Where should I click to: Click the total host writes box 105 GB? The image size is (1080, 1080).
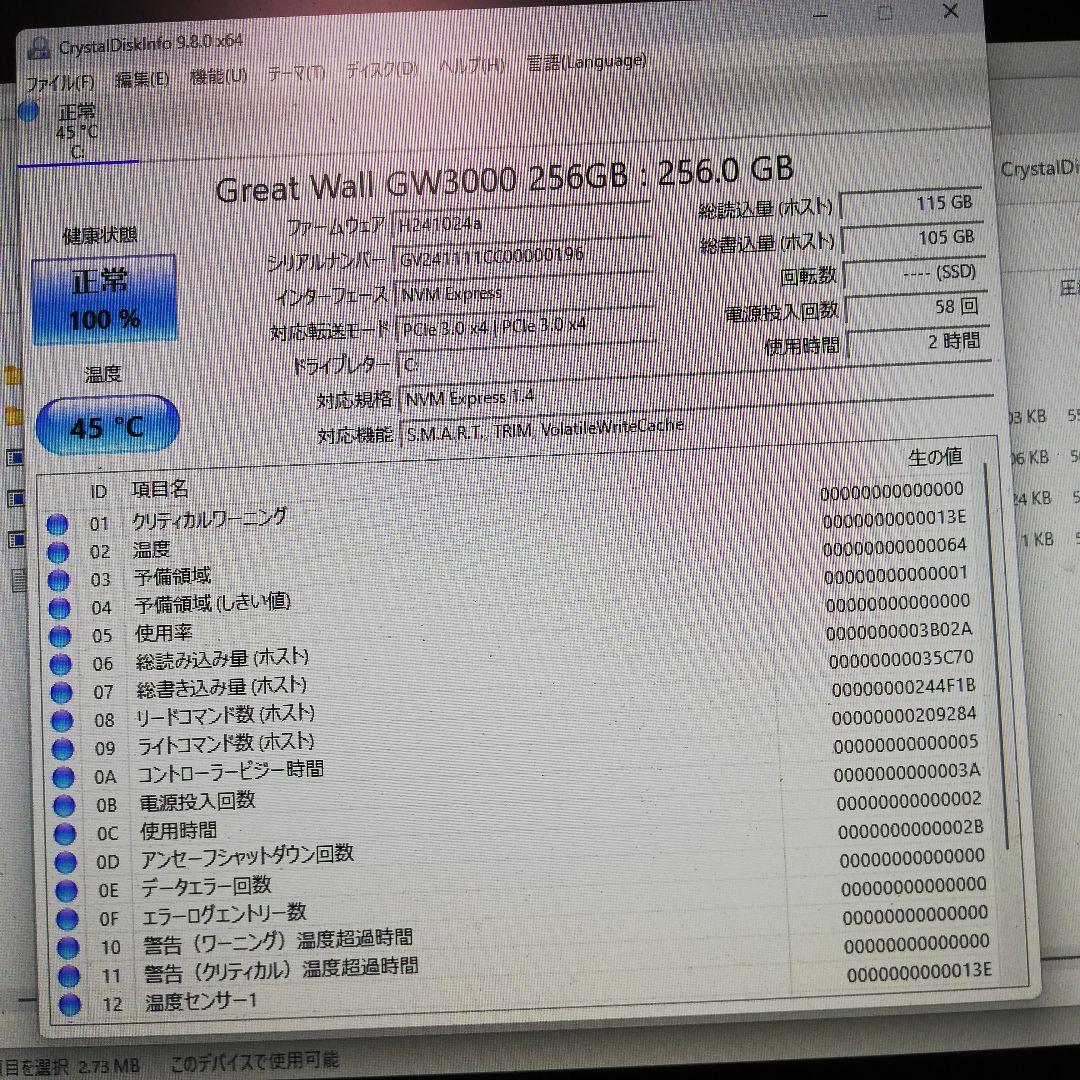click(x=913, y=238)
